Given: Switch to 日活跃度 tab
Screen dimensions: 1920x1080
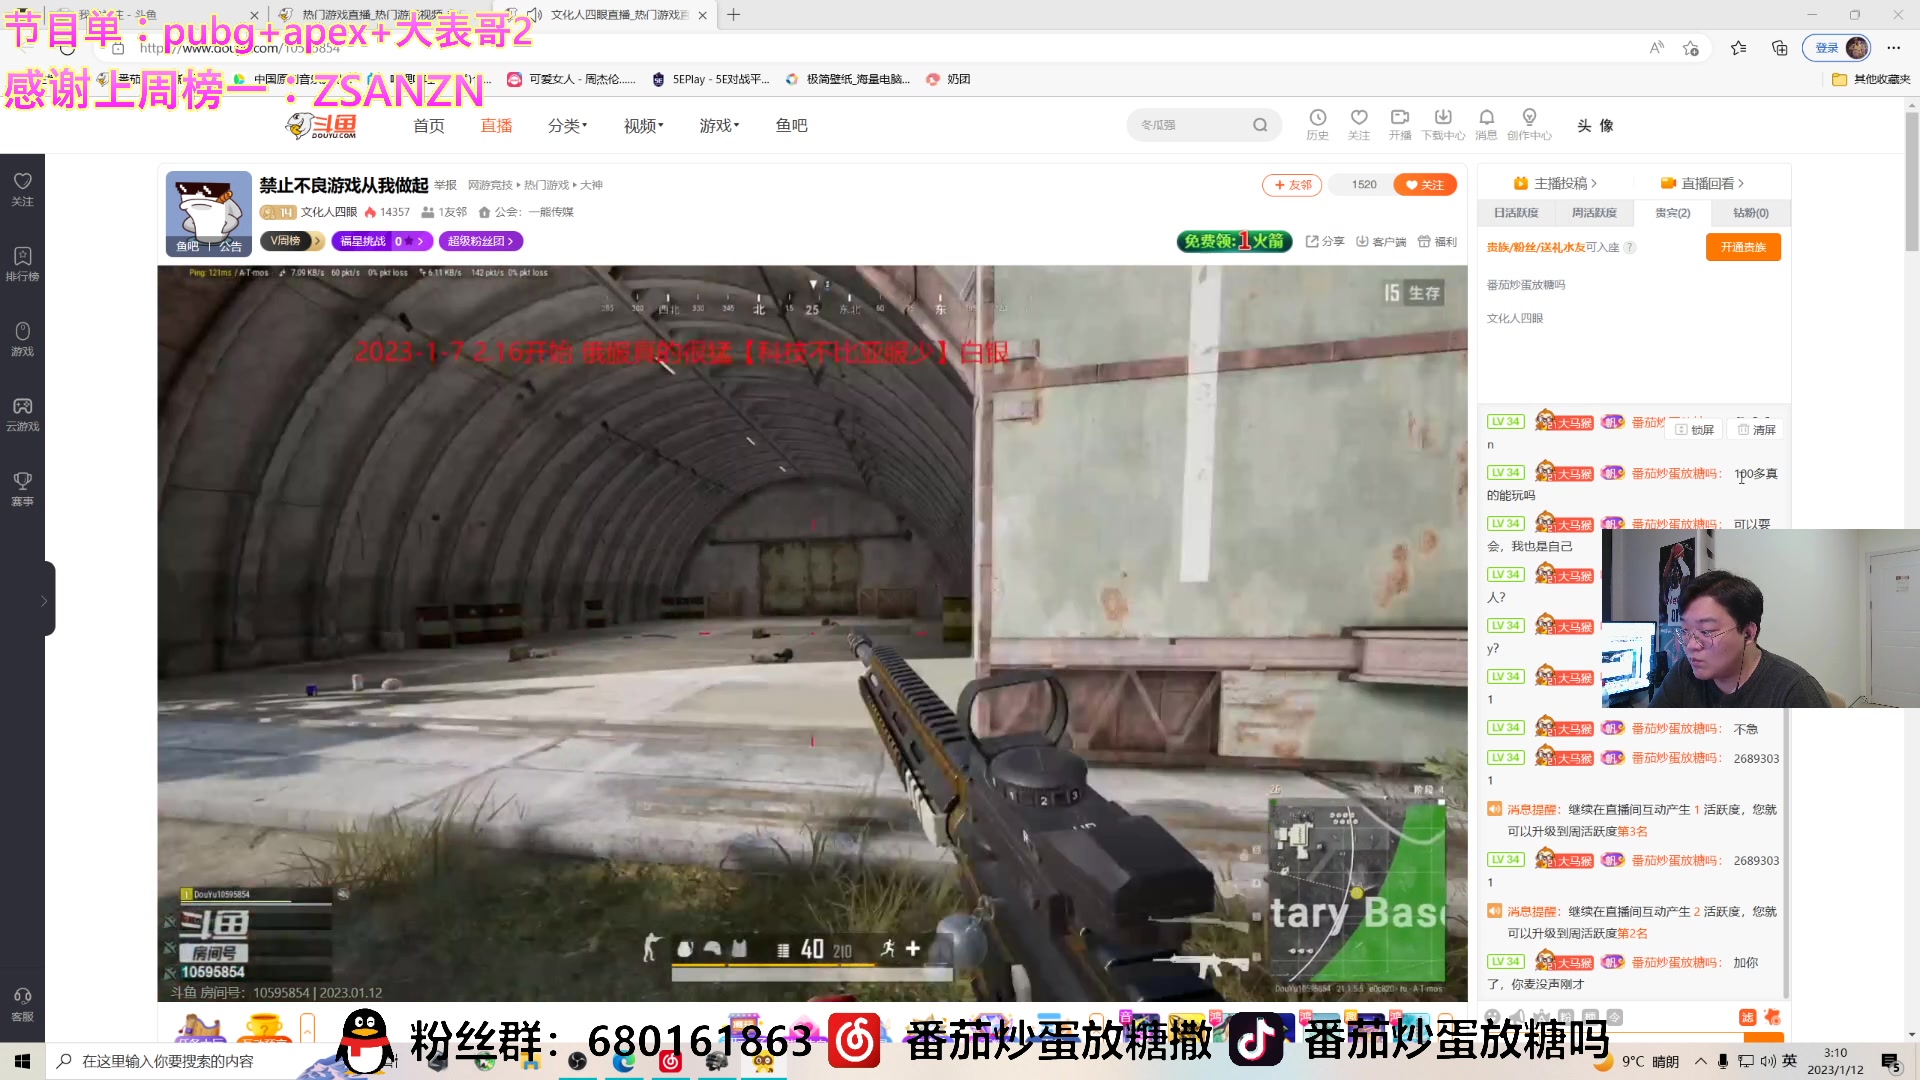Looking at the screenshot, I should pyautogui.click(x=1516, y=213).
